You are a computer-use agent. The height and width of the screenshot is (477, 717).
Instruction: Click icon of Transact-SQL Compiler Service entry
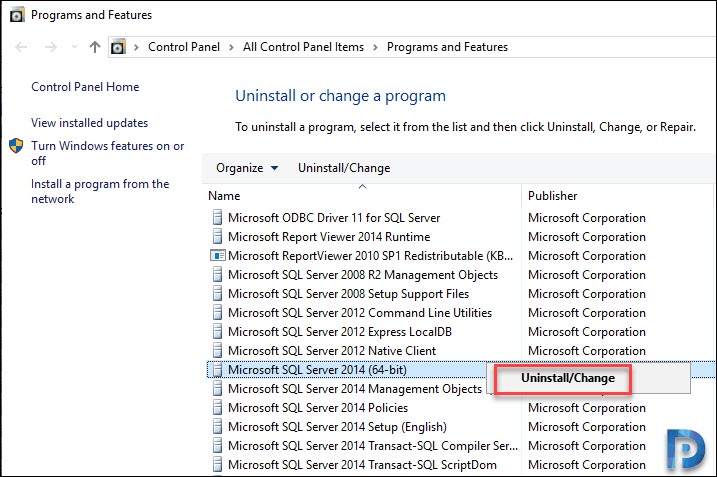coord(218,445)
